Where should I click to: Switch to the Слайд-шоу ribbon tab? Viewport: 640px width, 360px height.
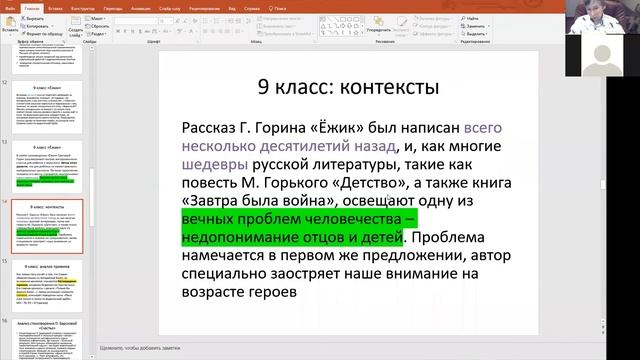click(x=169, y=8)
